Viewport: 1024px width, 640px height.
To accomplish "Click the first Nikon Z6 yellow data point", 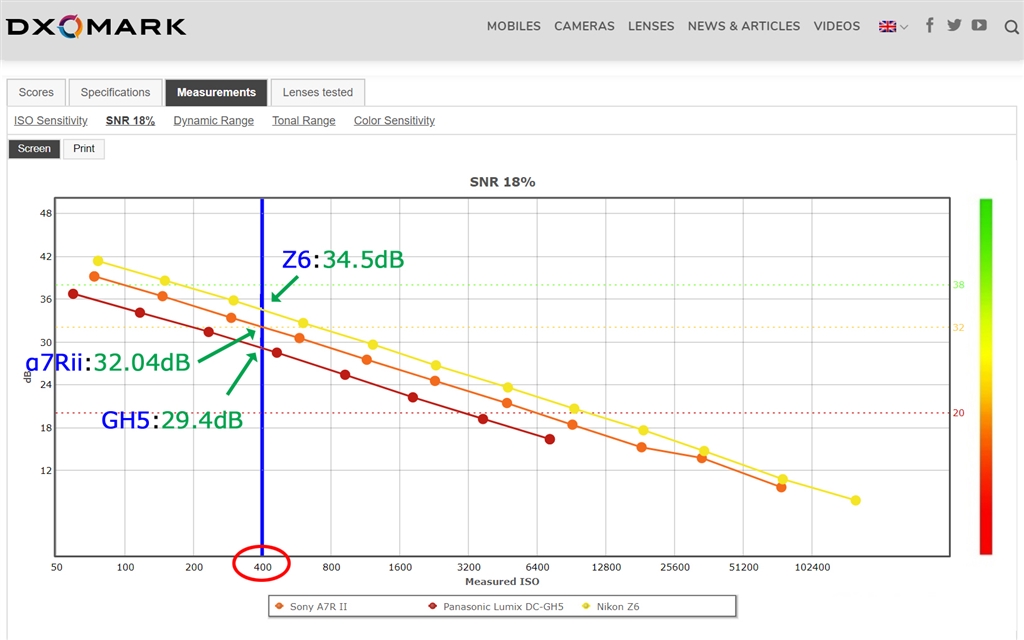I will [98, 261].
